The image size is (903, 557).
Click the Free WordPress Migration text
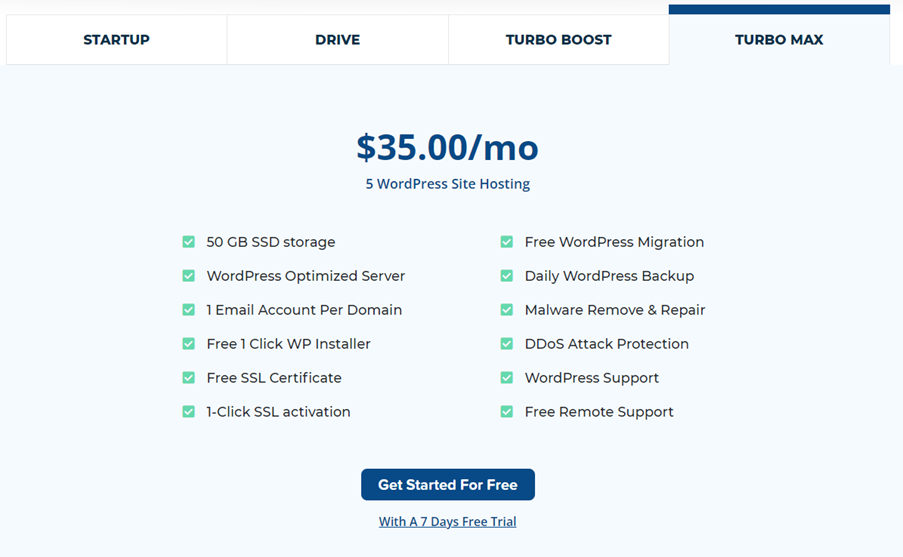click(x=614, y=242)
